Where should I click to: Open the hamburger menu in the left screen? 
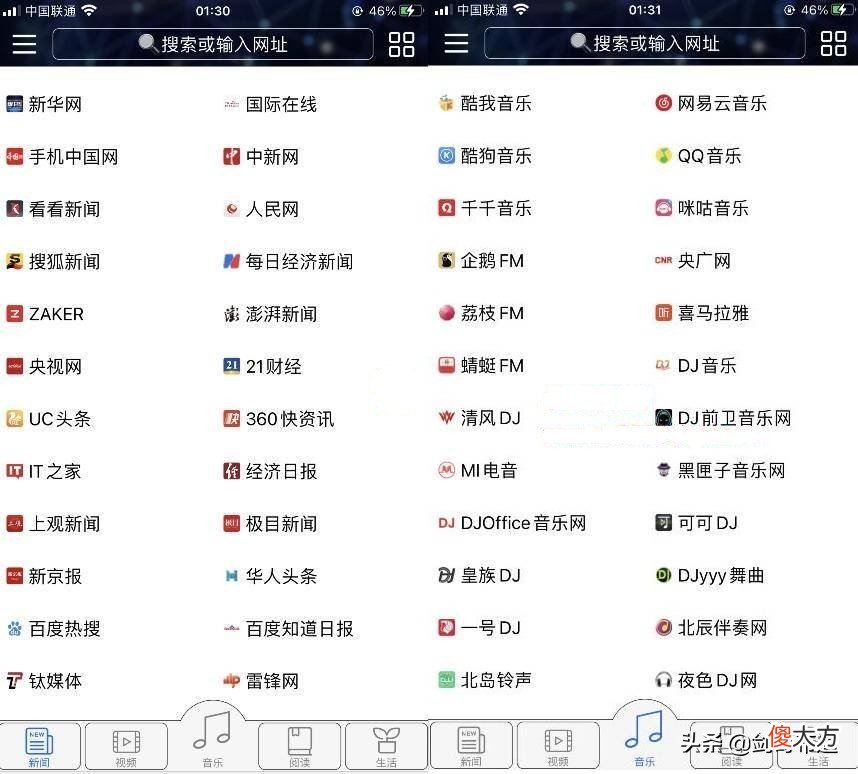(x=25, y=44)
